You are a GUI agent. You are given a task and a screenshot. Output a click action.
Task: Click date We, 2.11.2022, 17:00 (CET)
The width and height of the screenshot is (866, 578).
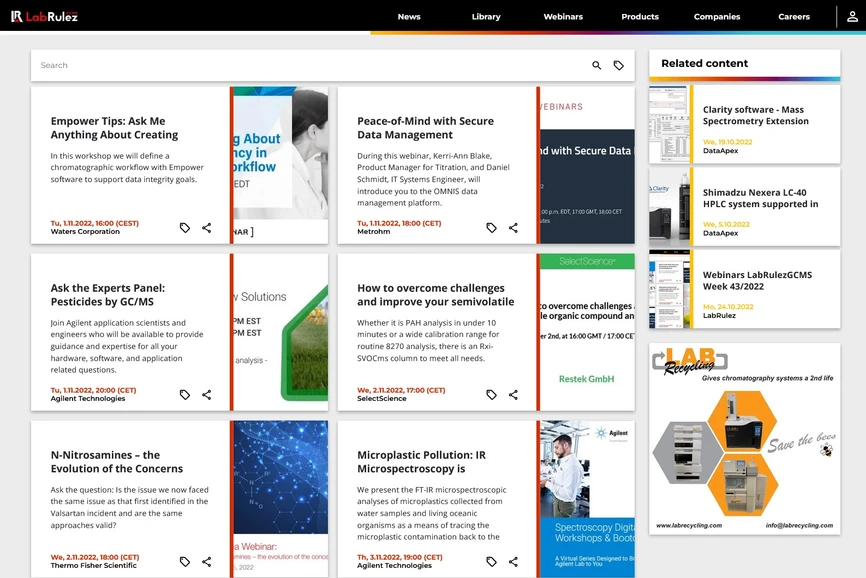[x=401, y=390]
